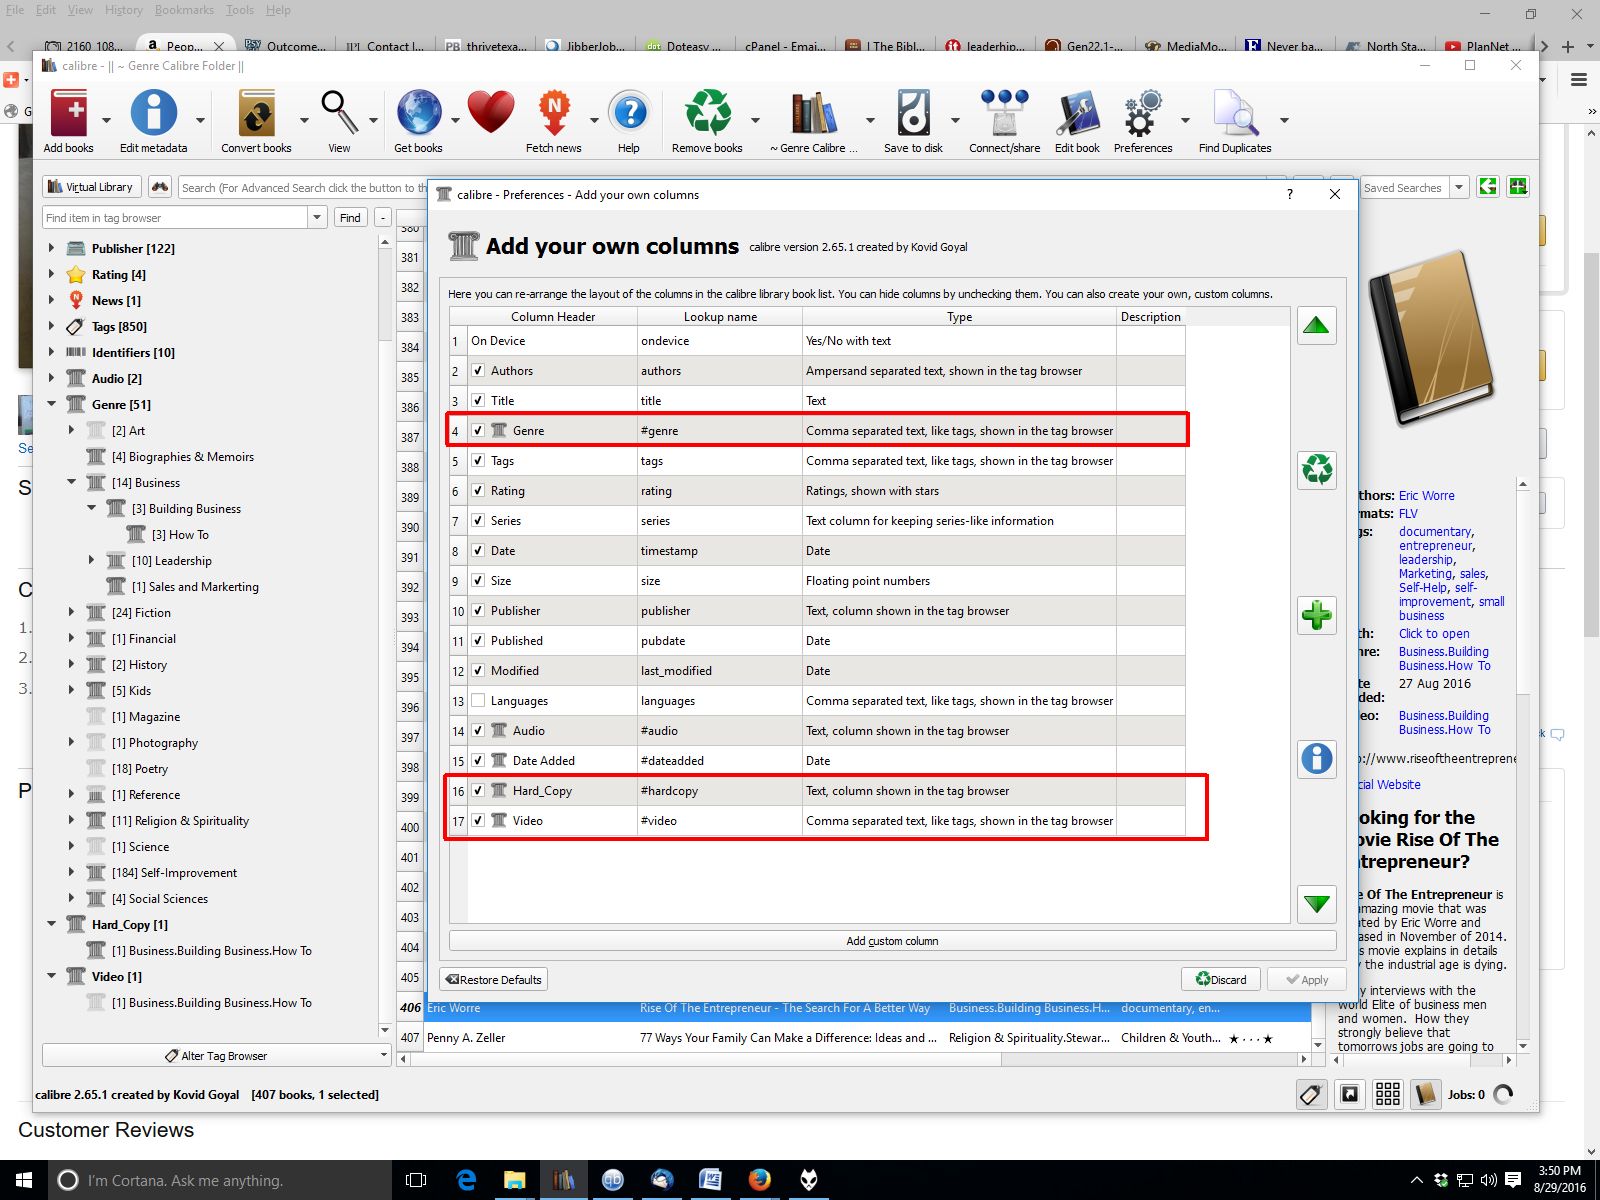Move selected column down with green arrow

[1317, 904]
